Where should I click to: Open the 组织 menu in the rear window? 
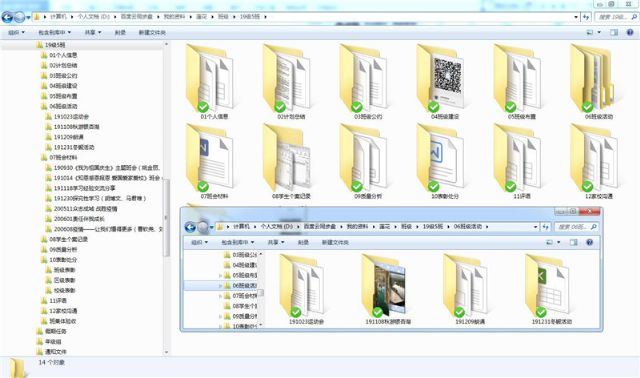click(x=16, y=32)
